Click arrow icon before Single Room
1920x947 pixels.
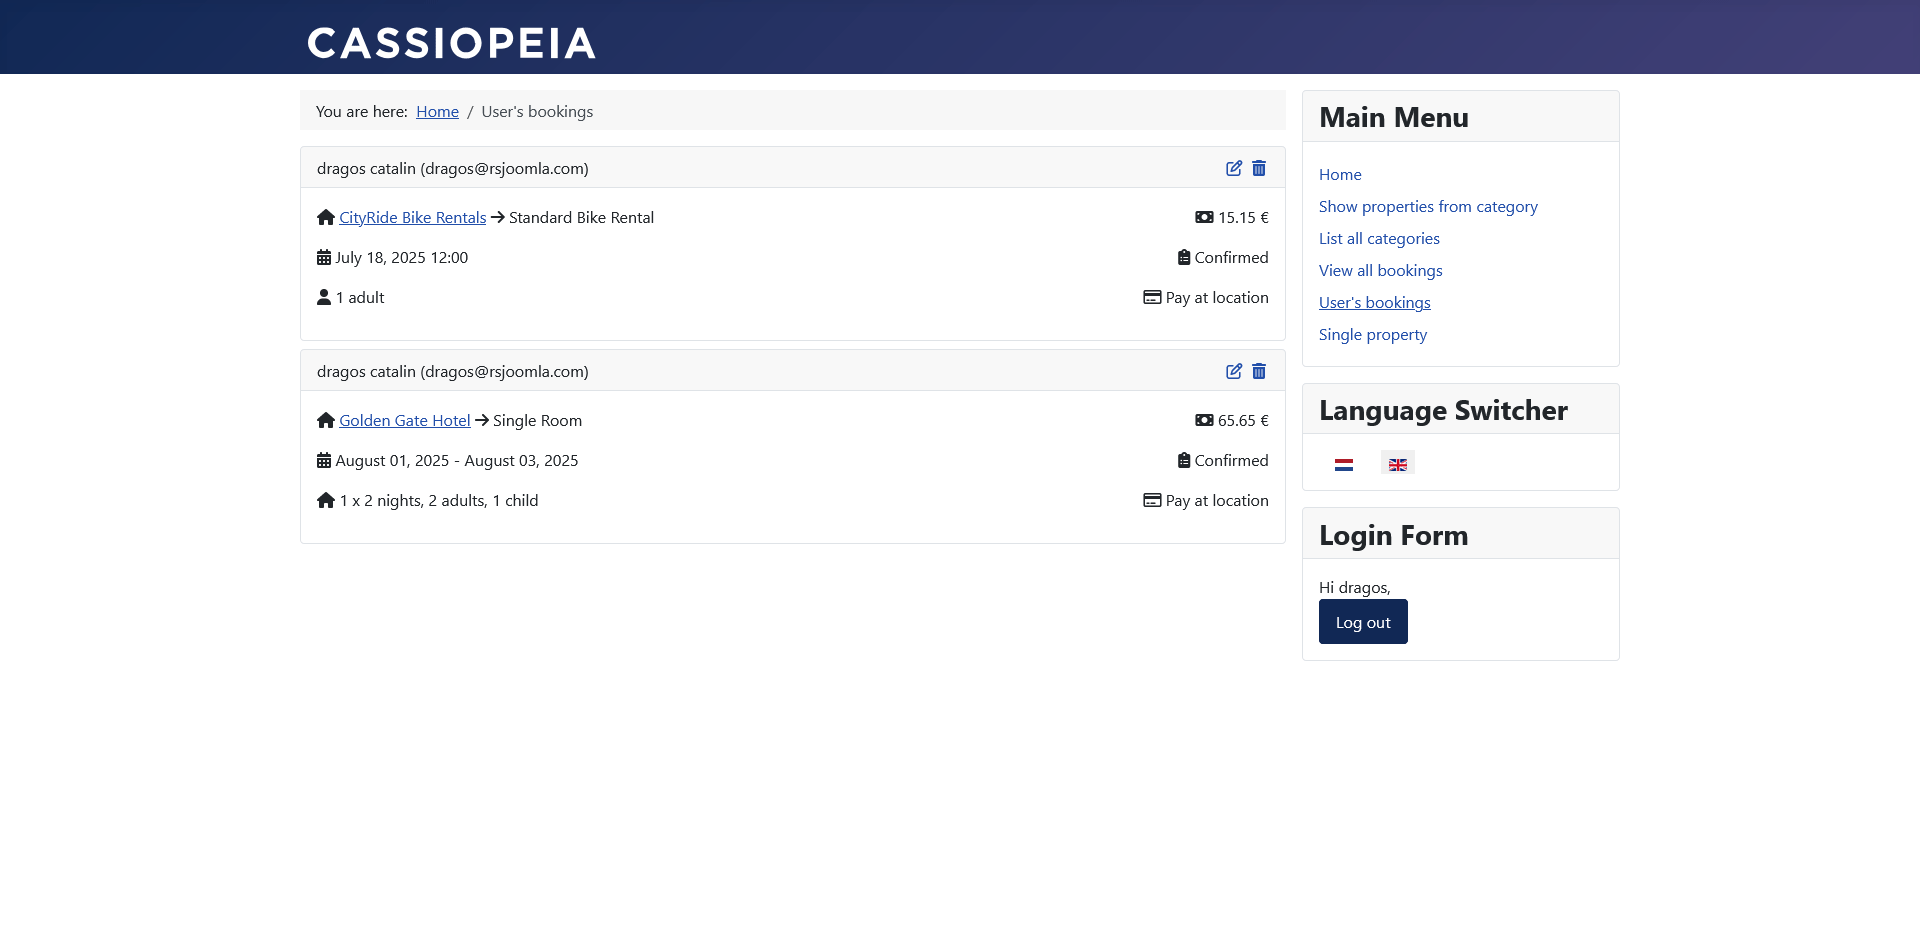tap(482, 420)
